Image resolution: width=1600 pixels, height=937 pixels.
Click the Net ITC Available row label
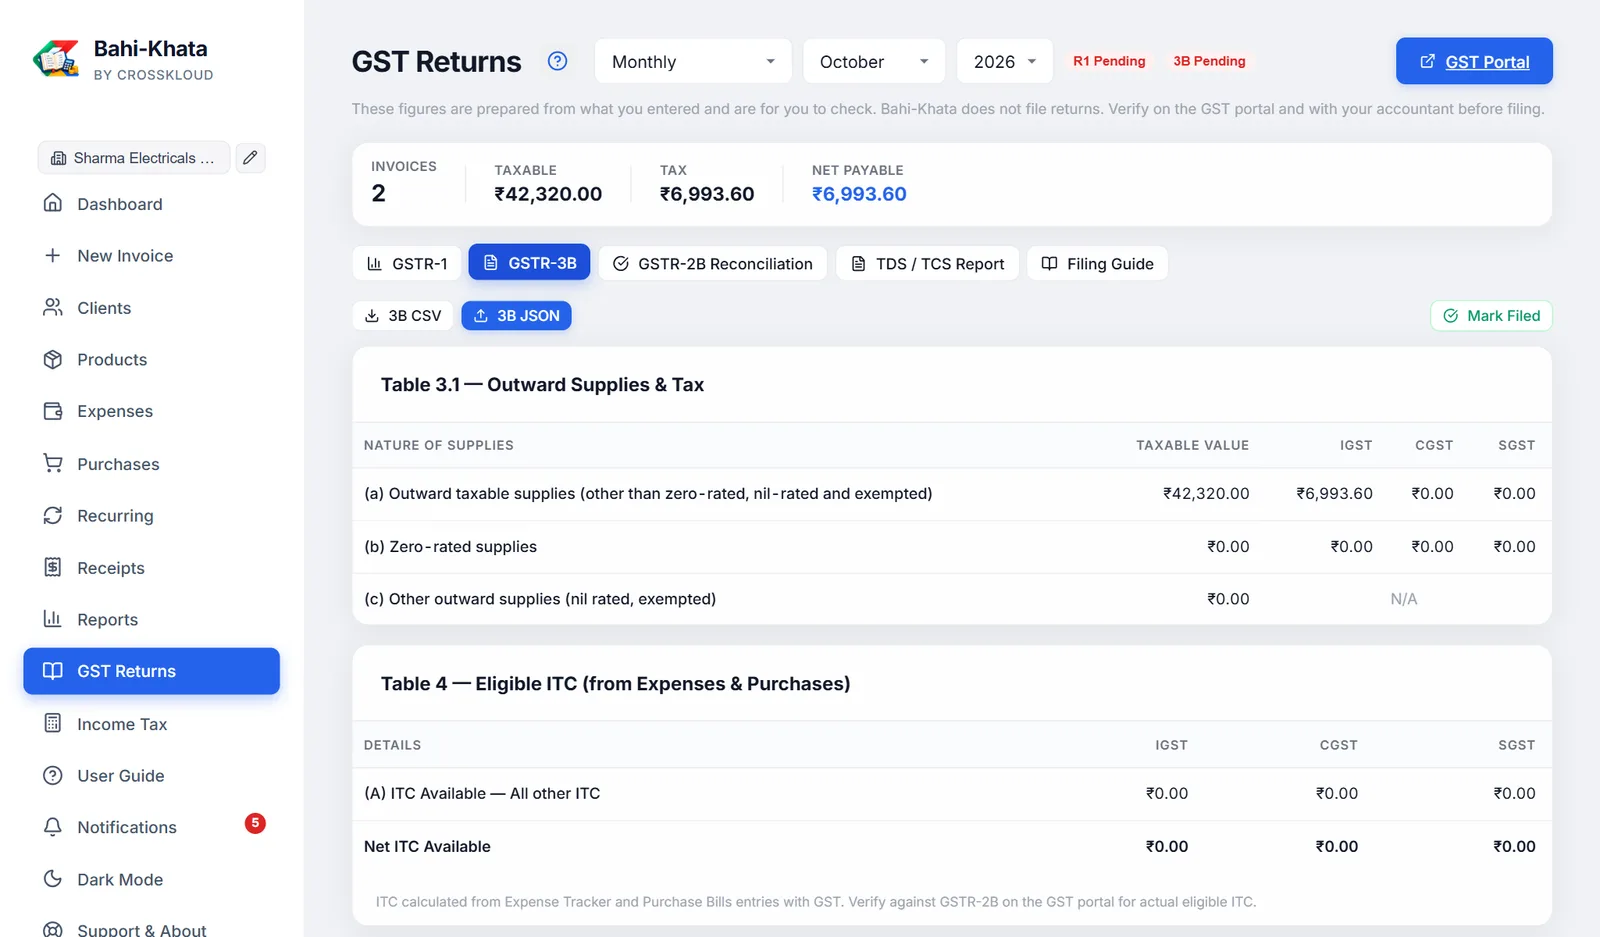pos(427,846)
